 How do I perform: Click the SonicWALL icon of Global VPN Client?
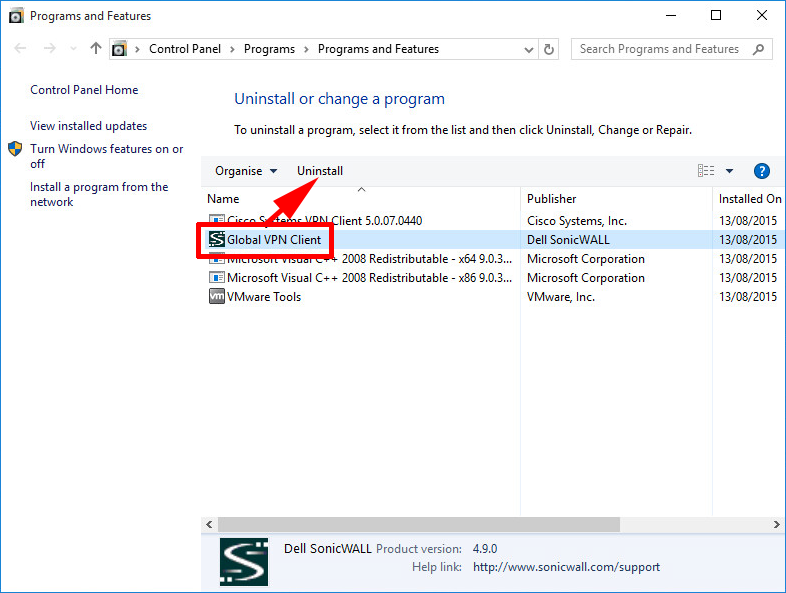[217, 240]
